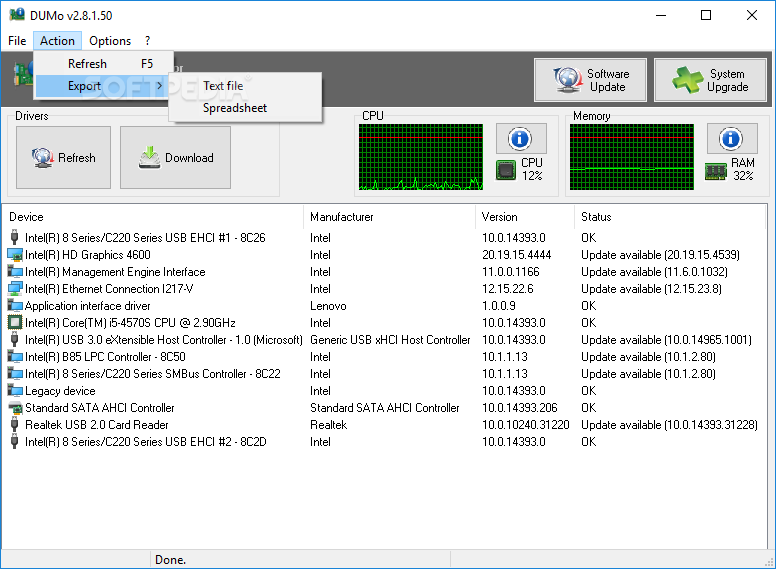The image size is (776, 569).
Task: Click Update available (20.19.15.4539) status
Action: pyautogui.click(x=660, y=255)
